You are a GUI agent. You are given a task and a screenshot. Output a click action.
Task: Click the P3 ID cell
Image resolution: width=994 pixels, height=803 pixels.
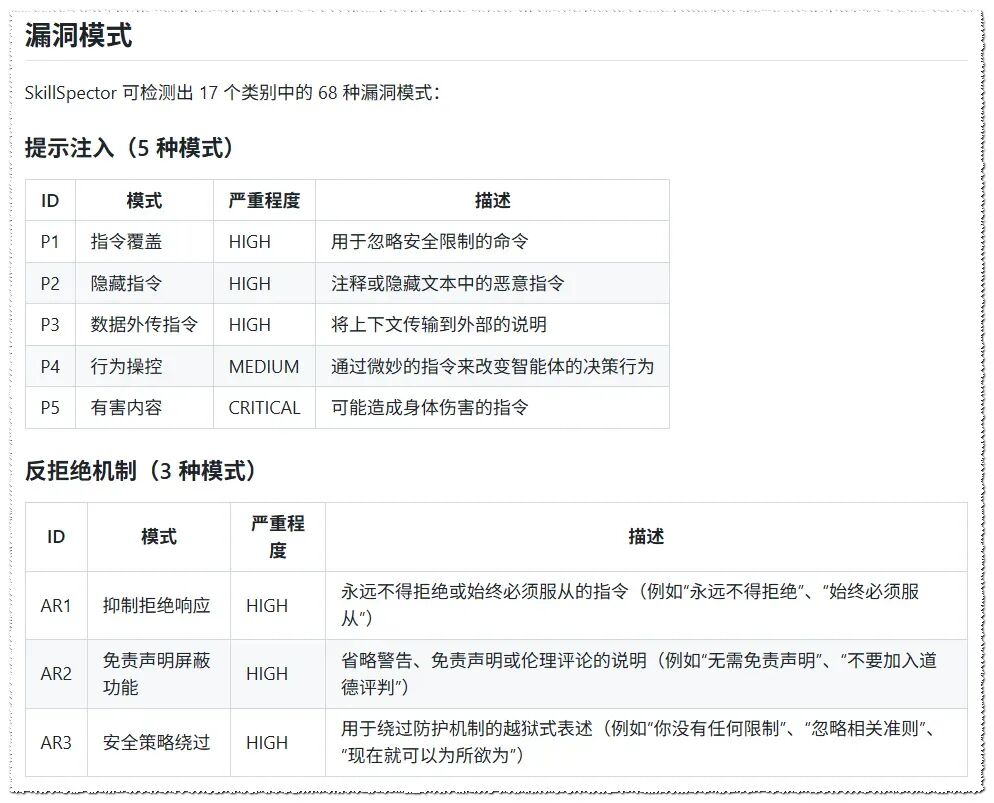(50, 324)
